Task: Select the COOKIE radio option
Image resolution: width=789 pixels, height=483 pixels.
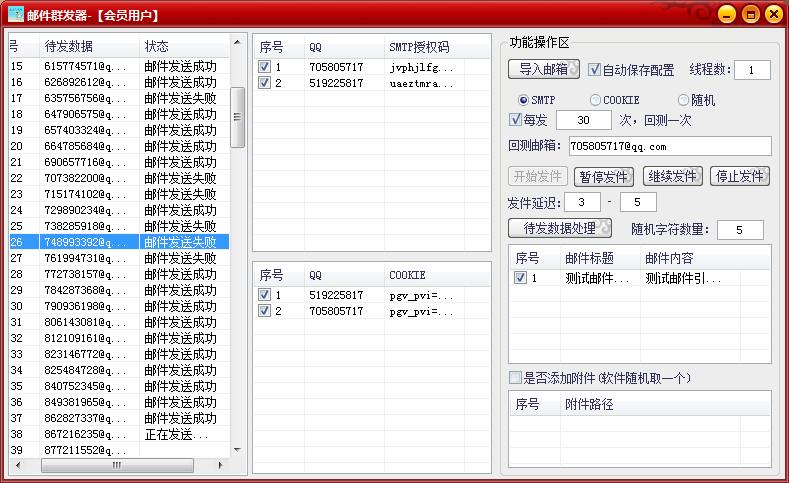Action: [x=596, y=100]
